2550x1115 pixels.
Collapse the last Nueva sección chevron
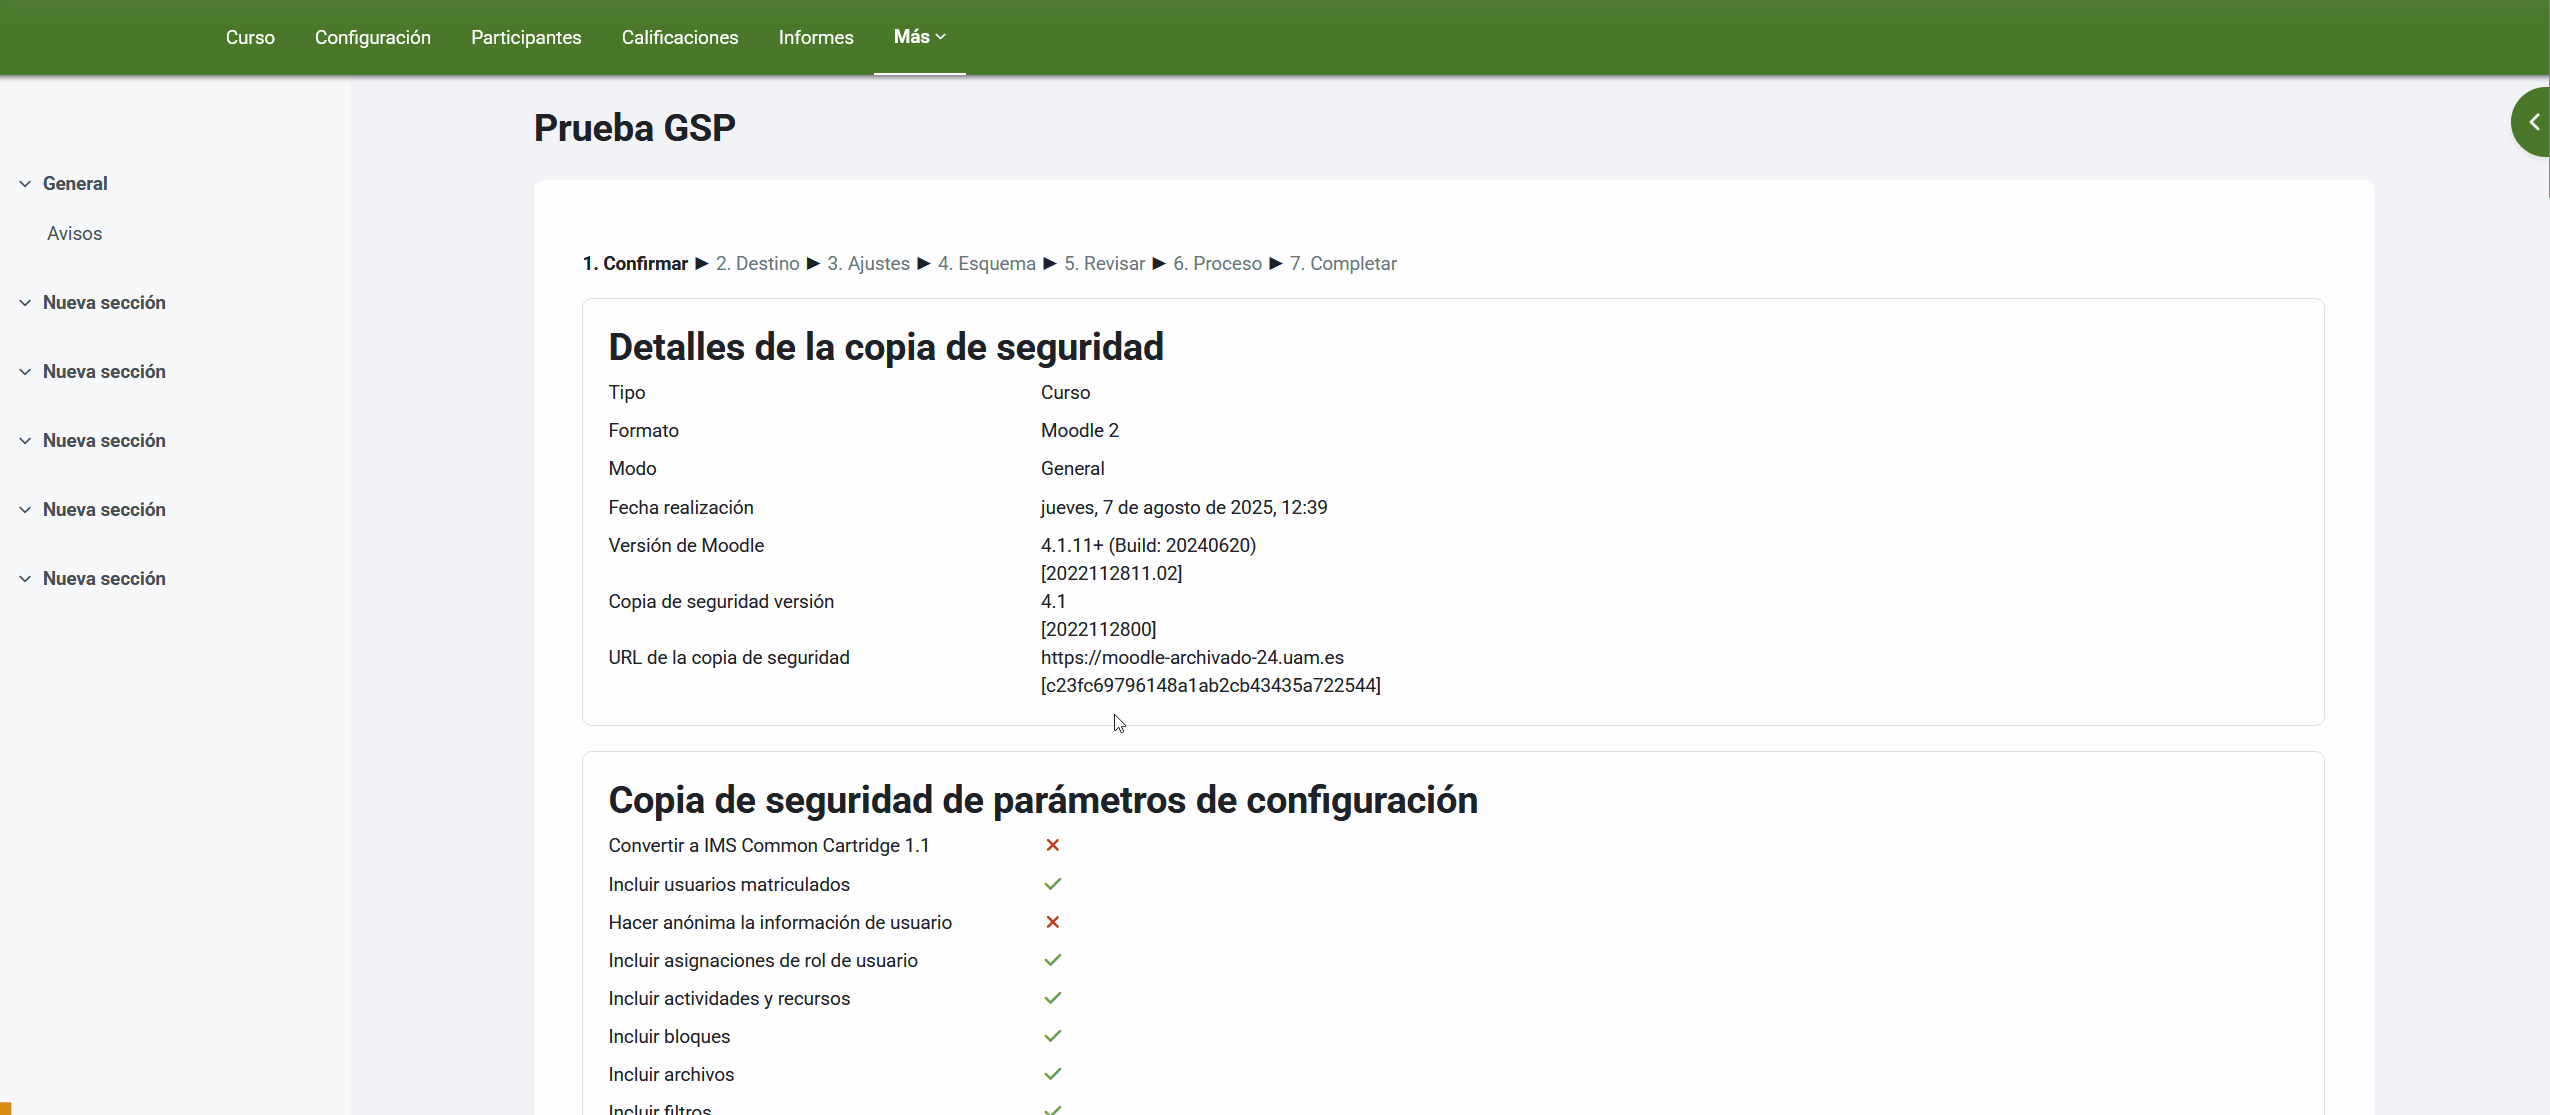point(25,579)
